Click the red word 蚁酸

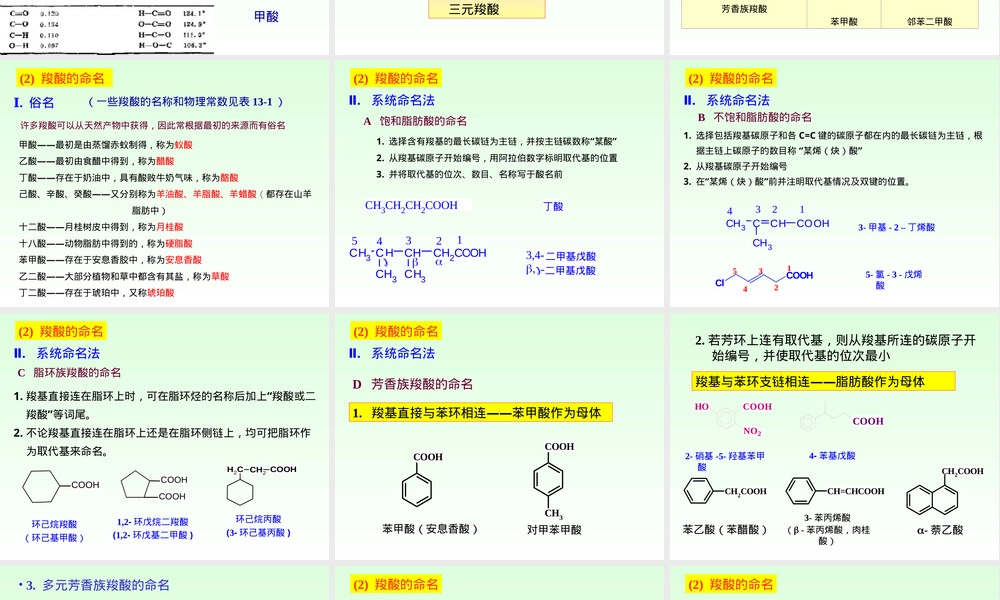(184, 145)
